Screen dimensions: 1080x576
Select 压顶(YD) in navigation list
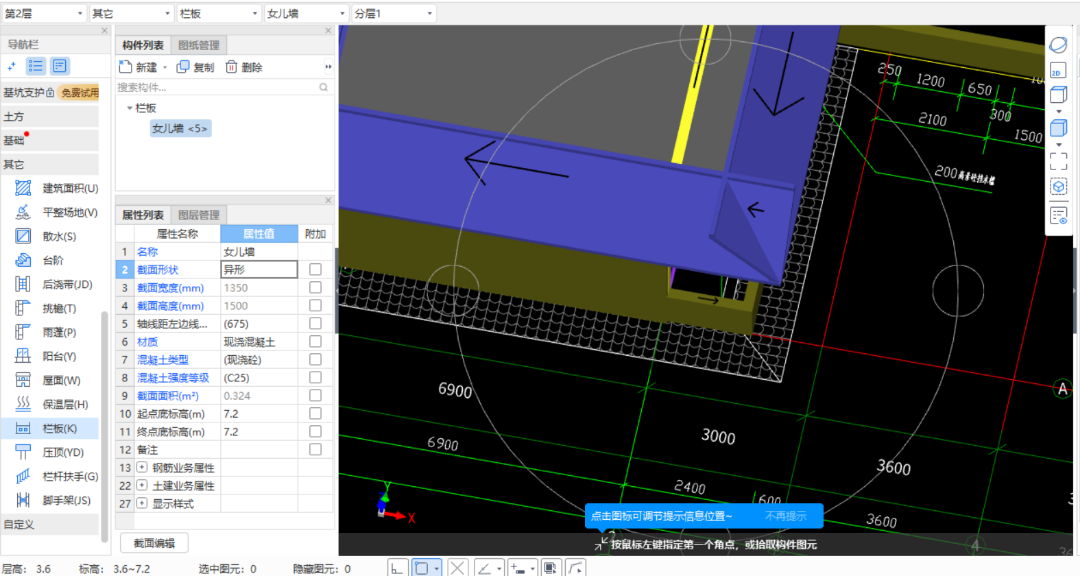coord(50,452)
